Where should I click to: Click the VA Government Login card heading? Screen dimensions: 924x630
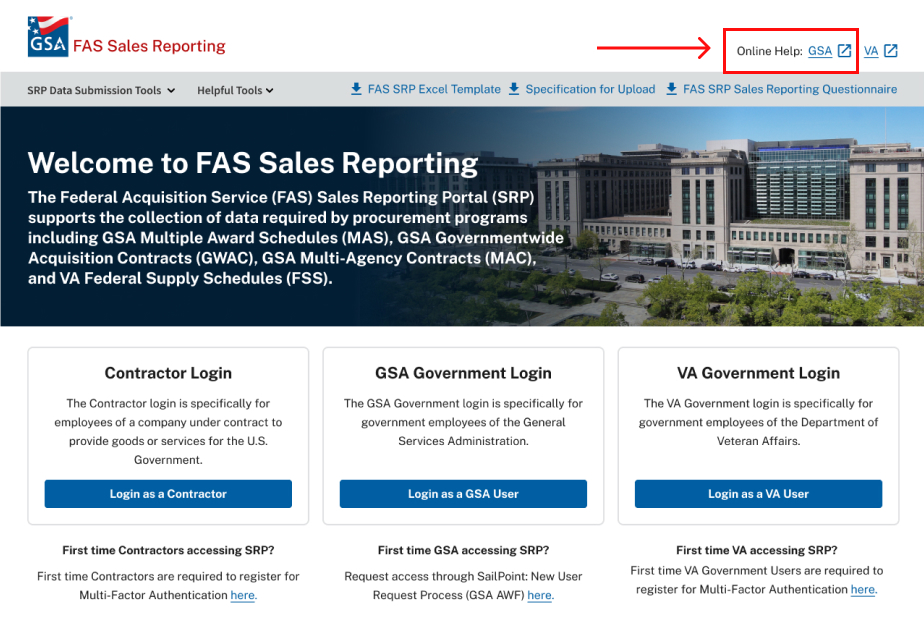pos(758,373)
